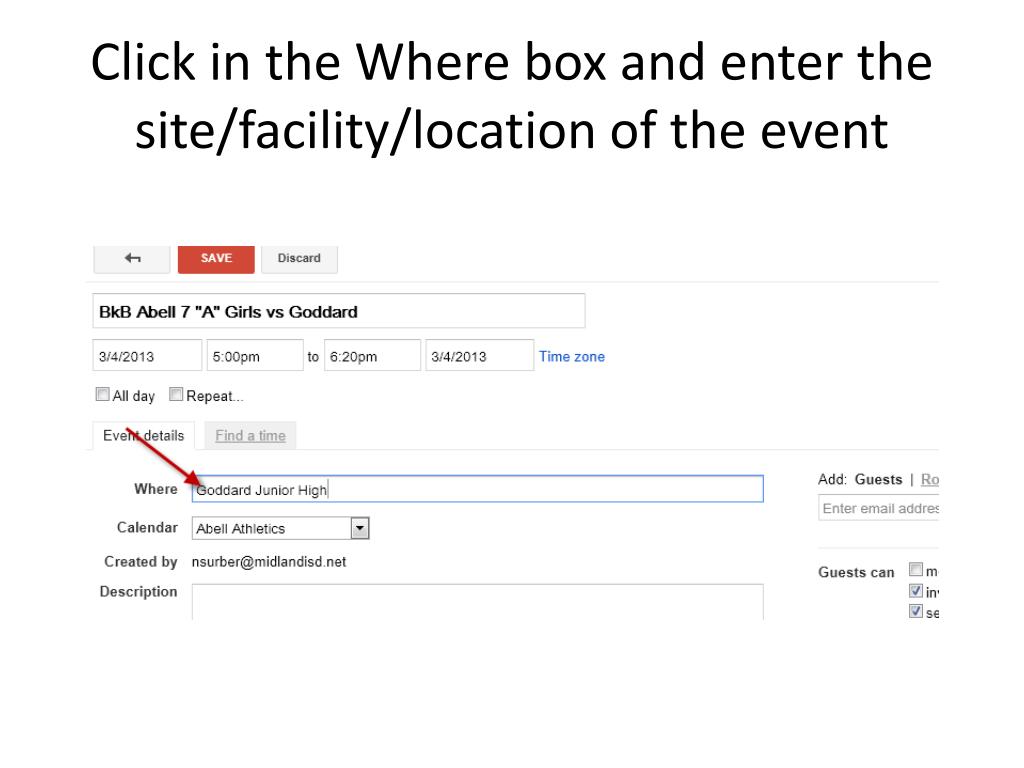Image resolution: width=1024 pixels, height=768 pixels.
Task: Click the Enter email address guest field
Action: tap(878, 508)
